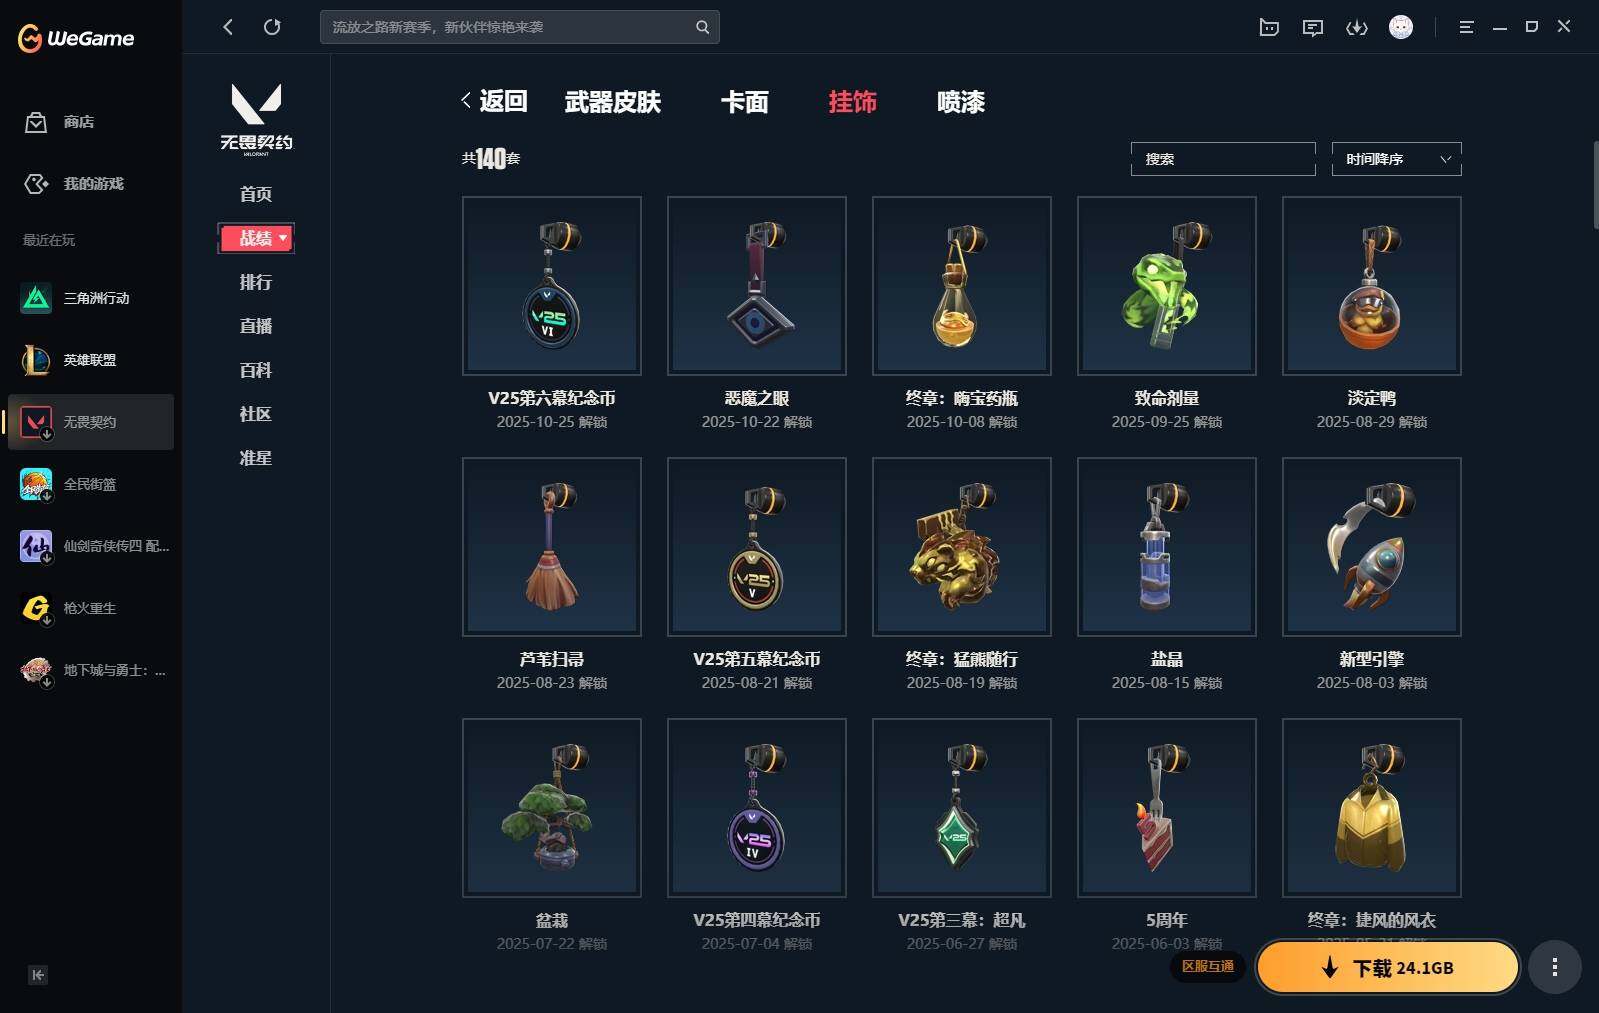Expand the 时间降序 sort dropdown
The image size is (1599, 1013).
1396,159
